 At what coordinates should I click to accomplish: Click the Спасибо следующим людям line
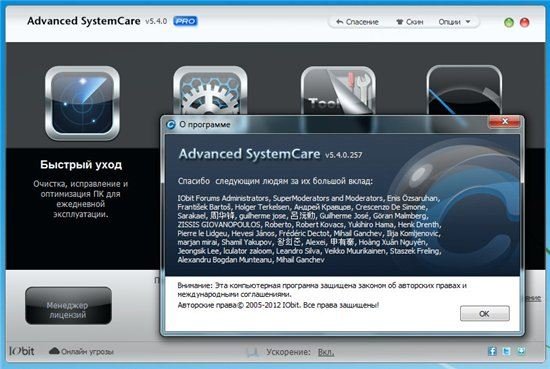tap(275, 181)
